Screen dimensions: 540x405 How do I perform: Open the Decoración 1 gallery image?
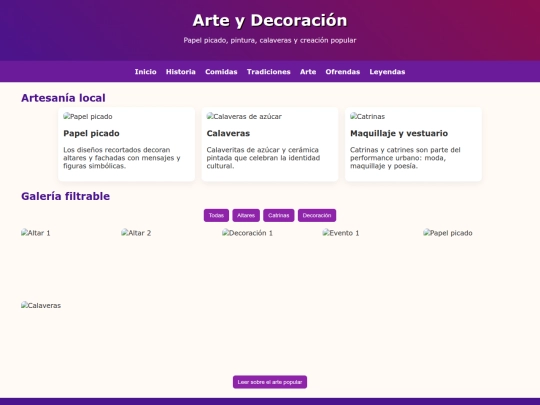click(x=247, y=233)
